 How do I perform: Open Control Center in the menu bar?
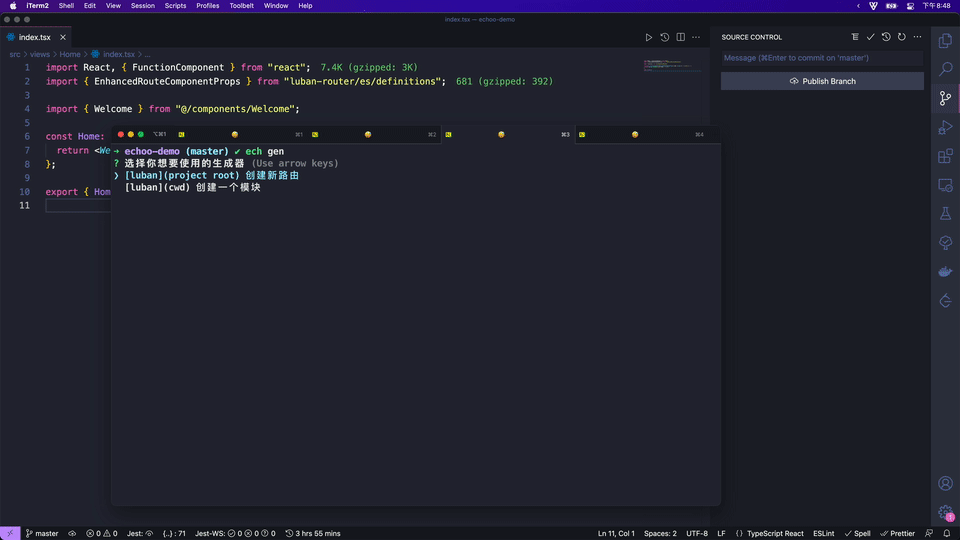pos(910,6)
